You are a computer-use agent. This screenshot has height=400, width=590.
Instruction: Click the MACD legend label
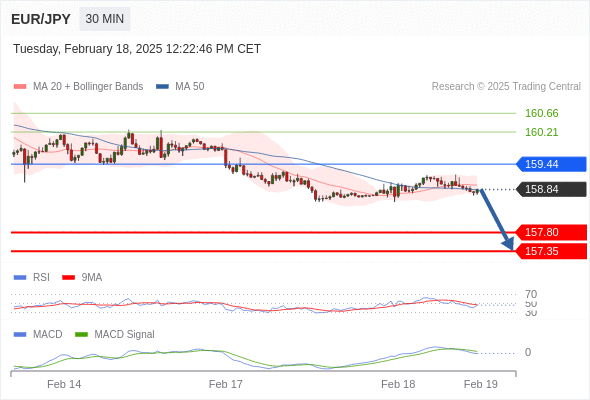tap(48, 334)
